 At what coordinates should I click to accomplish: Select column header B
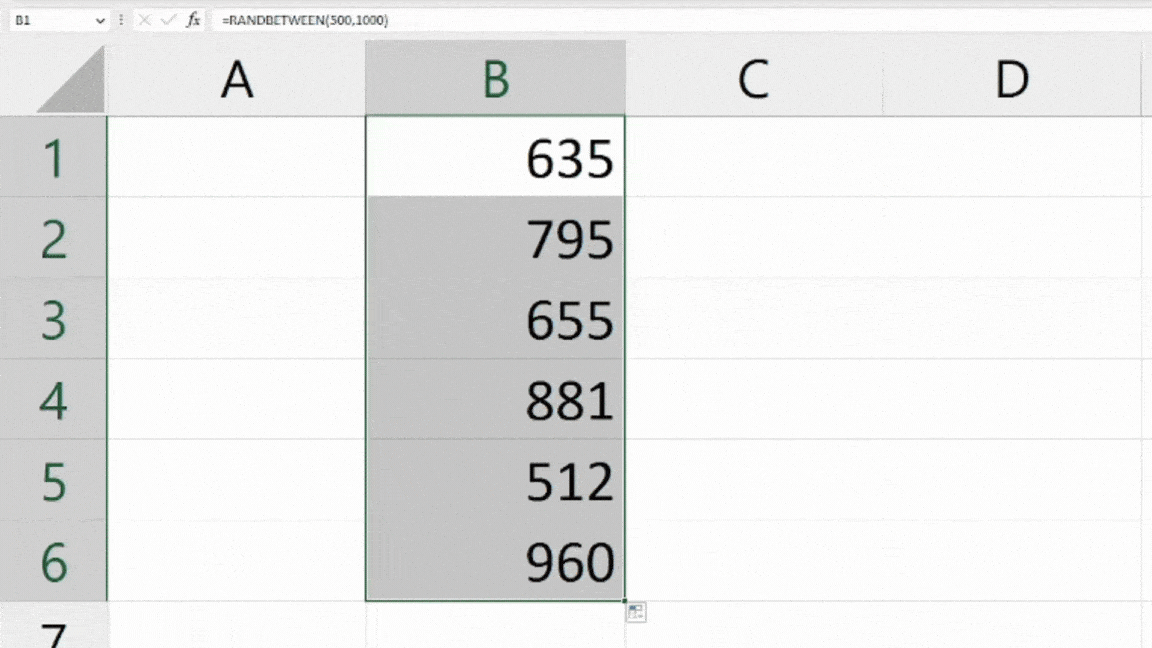pyautogui.click(x=495, y=79)
